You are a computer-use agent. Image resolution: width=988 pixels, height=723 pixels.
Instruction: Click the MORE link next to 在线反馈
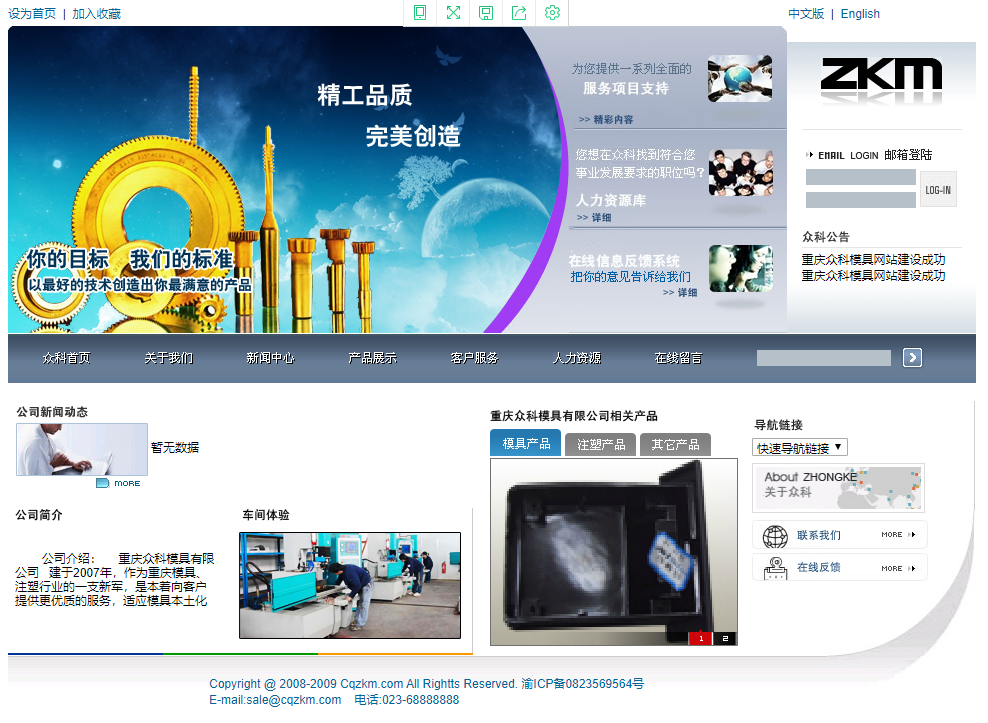click(x=898, y=569)
